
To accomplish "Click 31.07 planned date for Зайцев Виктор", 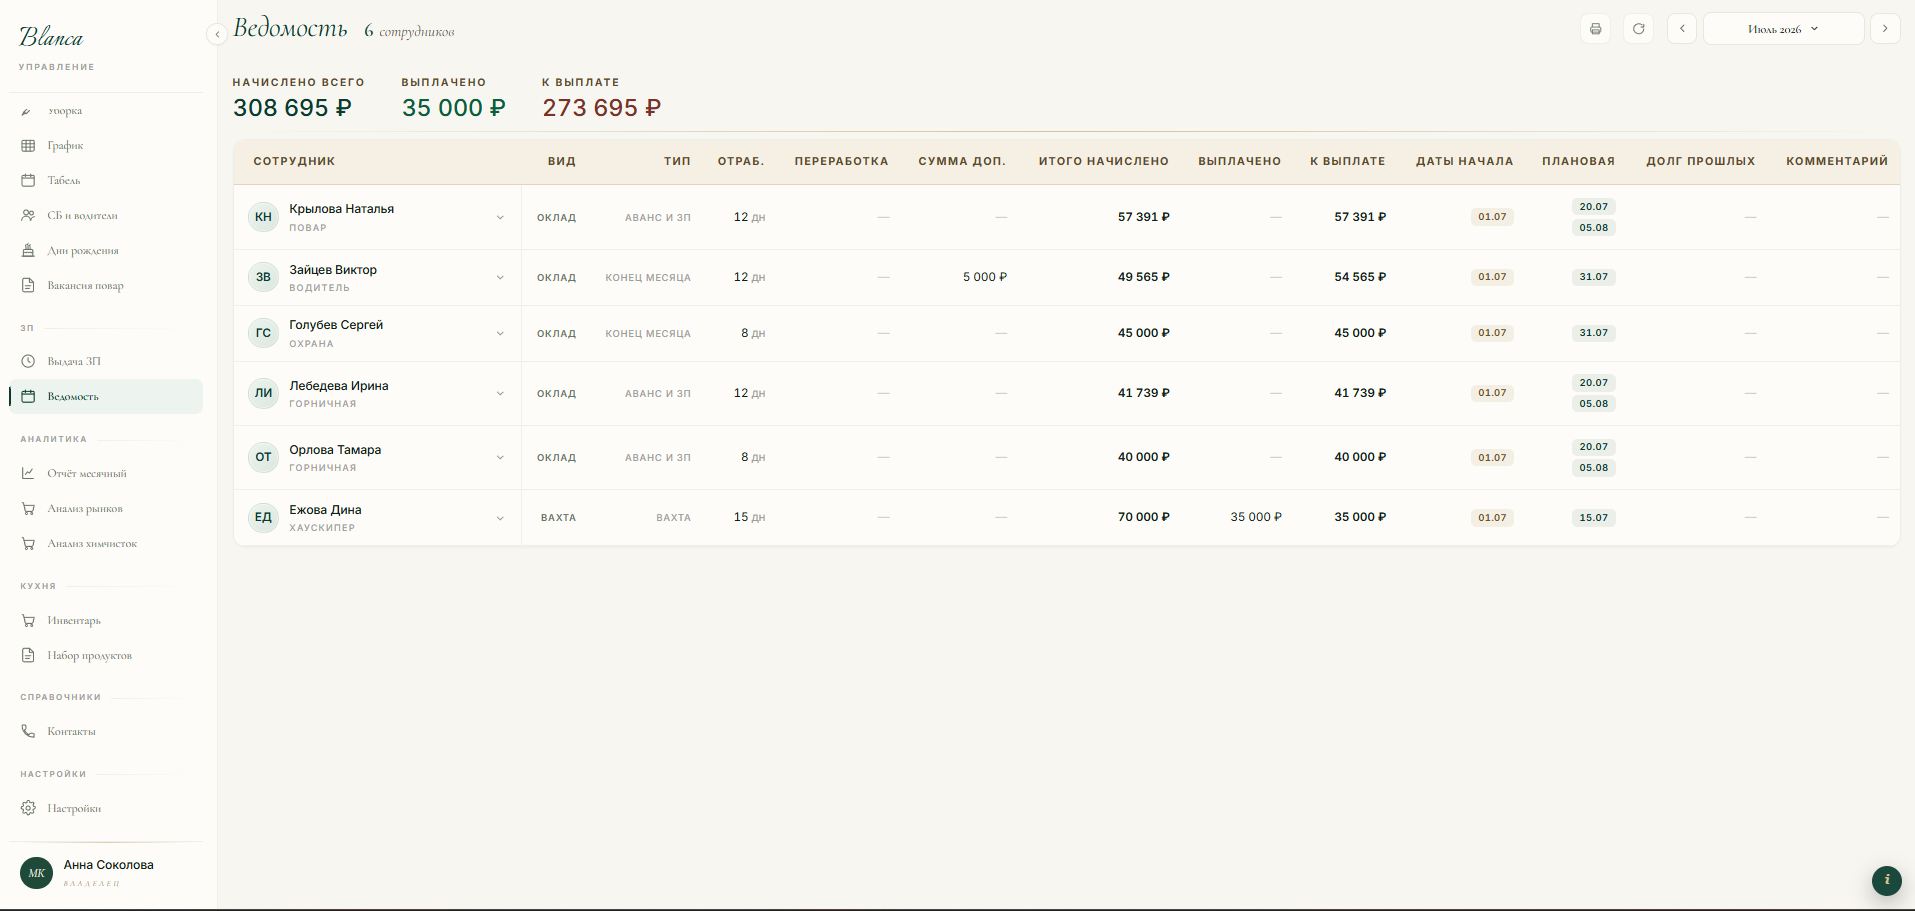I will click(x=1593, y=277).
